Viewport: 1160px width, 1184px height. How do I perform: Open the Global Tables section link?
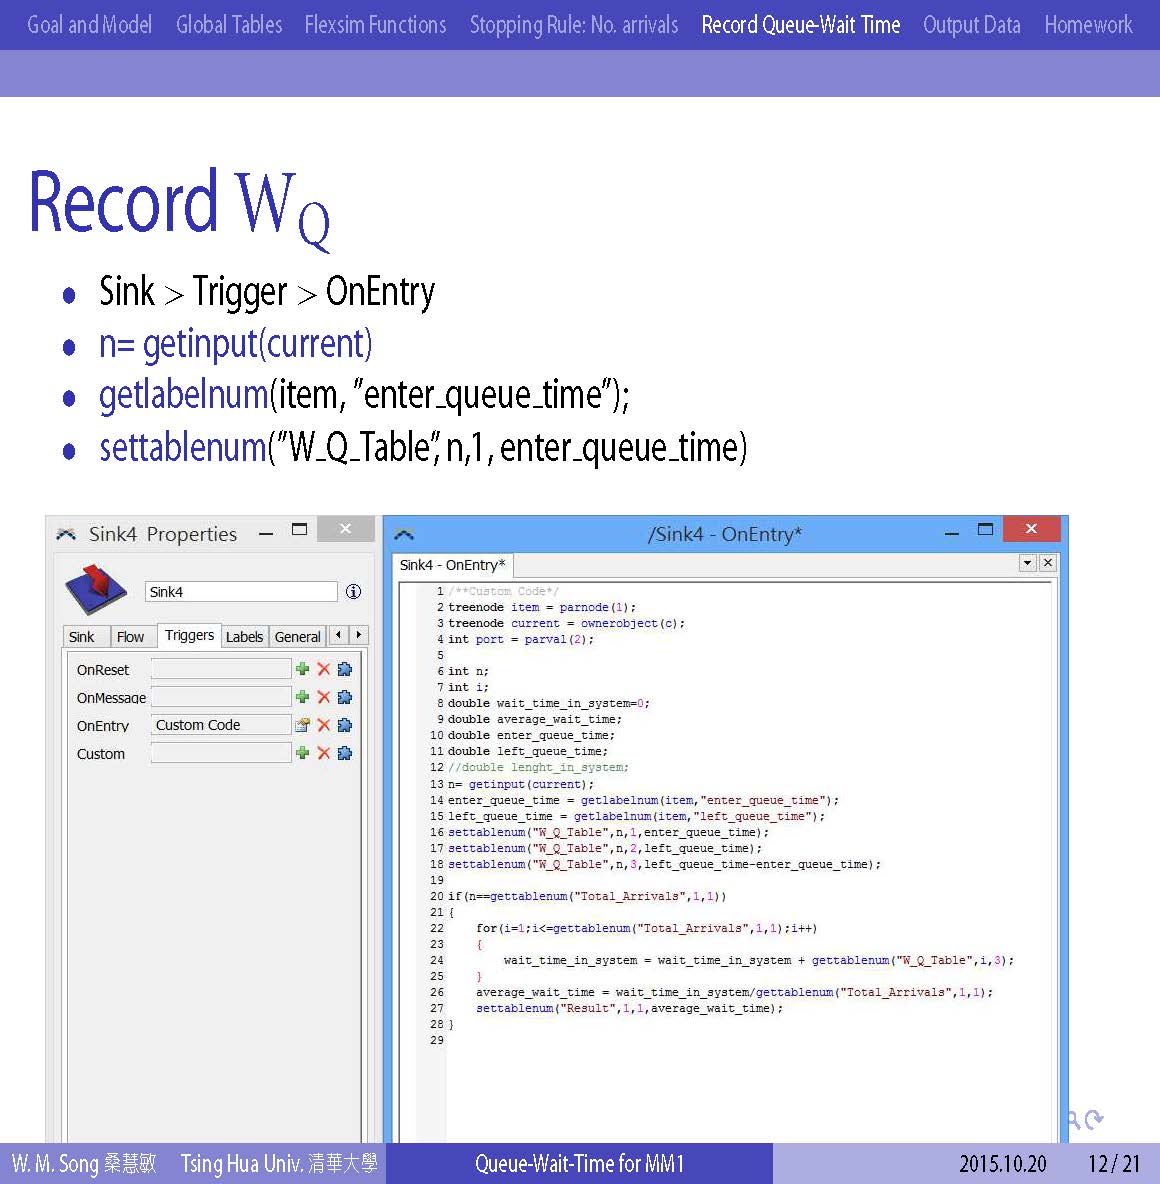point(229,25)
